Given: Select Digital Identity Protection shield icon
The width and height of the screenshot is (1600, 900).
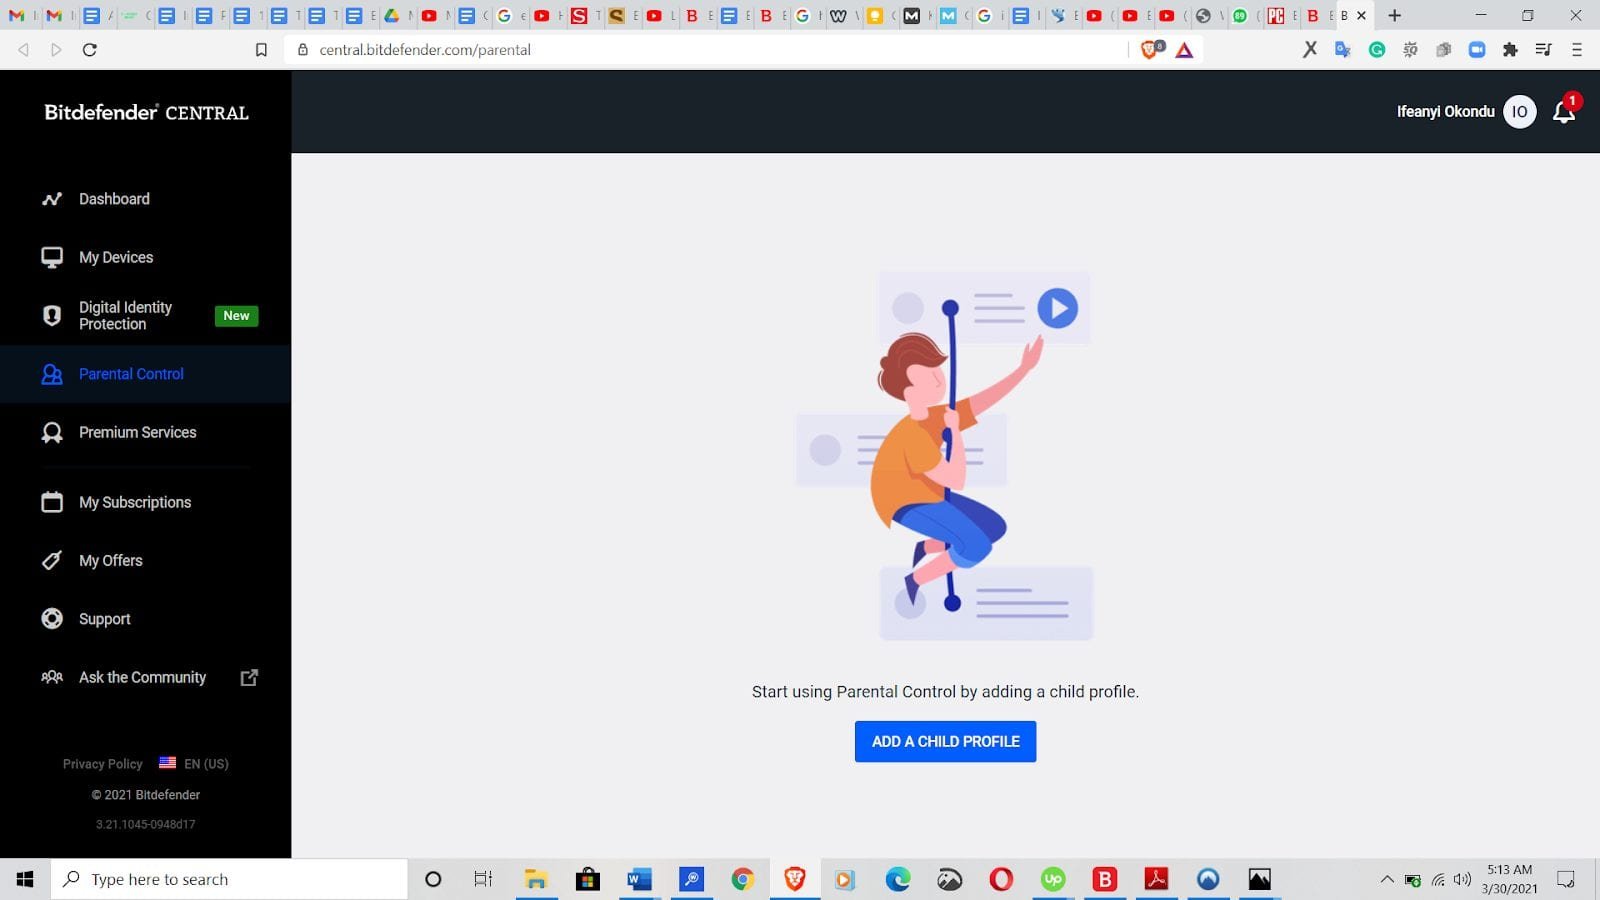Looking at the screenshot, I should coord(52,316).
